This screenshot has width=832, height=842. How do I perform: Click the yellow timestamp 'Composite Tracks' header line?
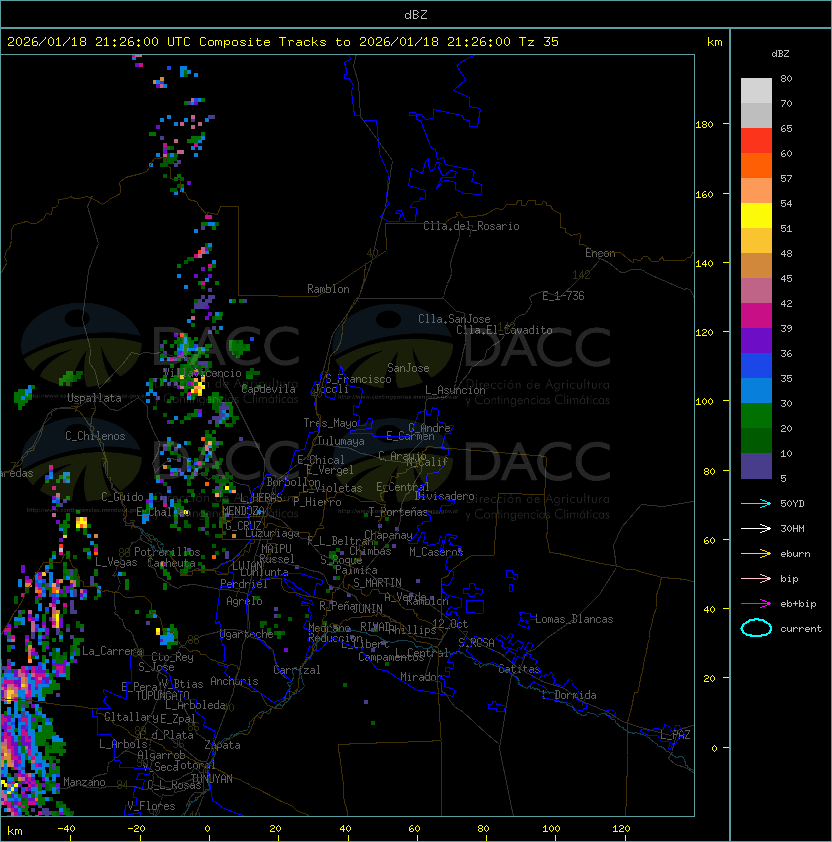click(283, 42)
